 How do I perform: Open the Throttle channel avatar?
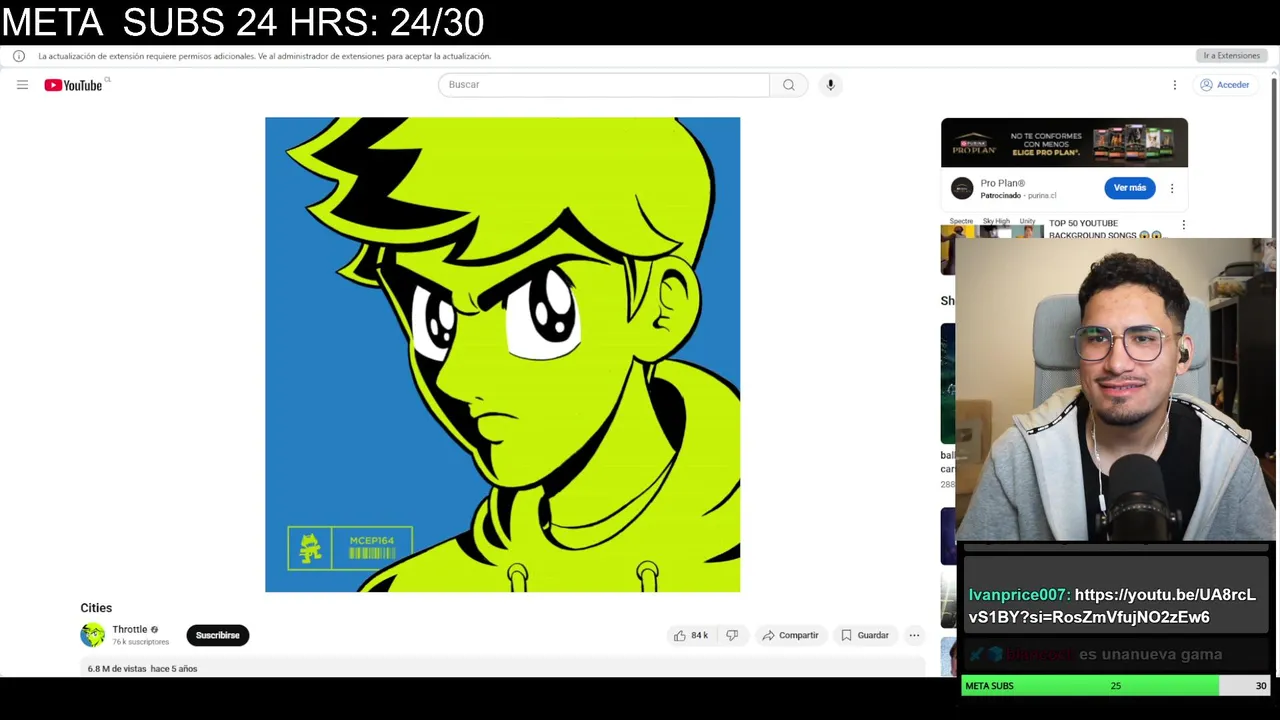coord(93,635)
